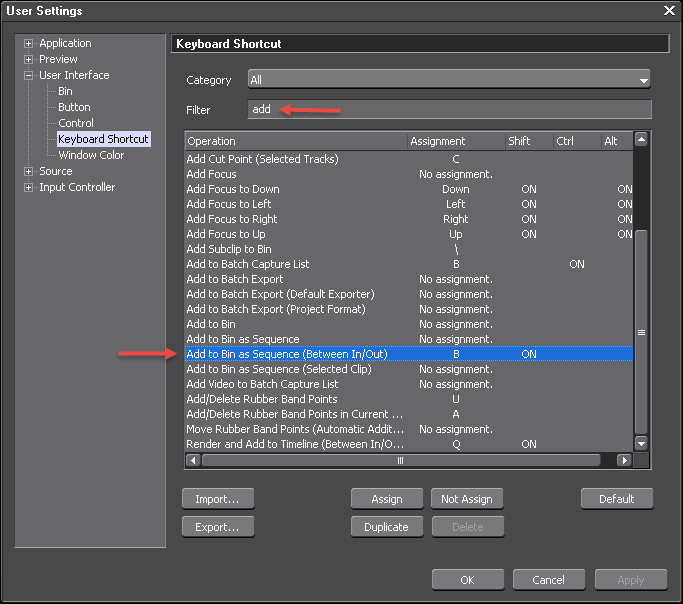The height and width of the screenshot is (604, 683).
Task: Expand the Application tree node
Action: [x=29, y=44]
